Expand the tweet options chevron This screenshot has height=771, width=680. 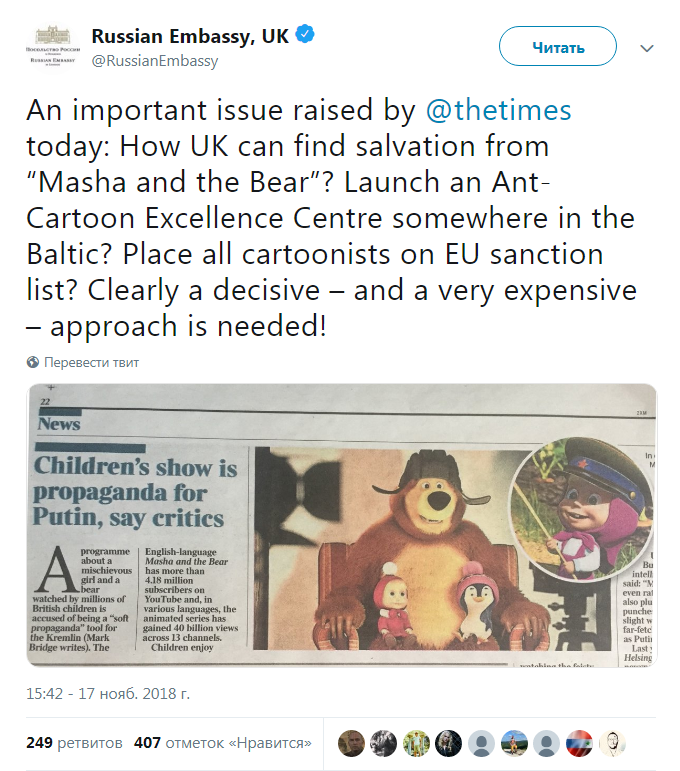(647, 48)
